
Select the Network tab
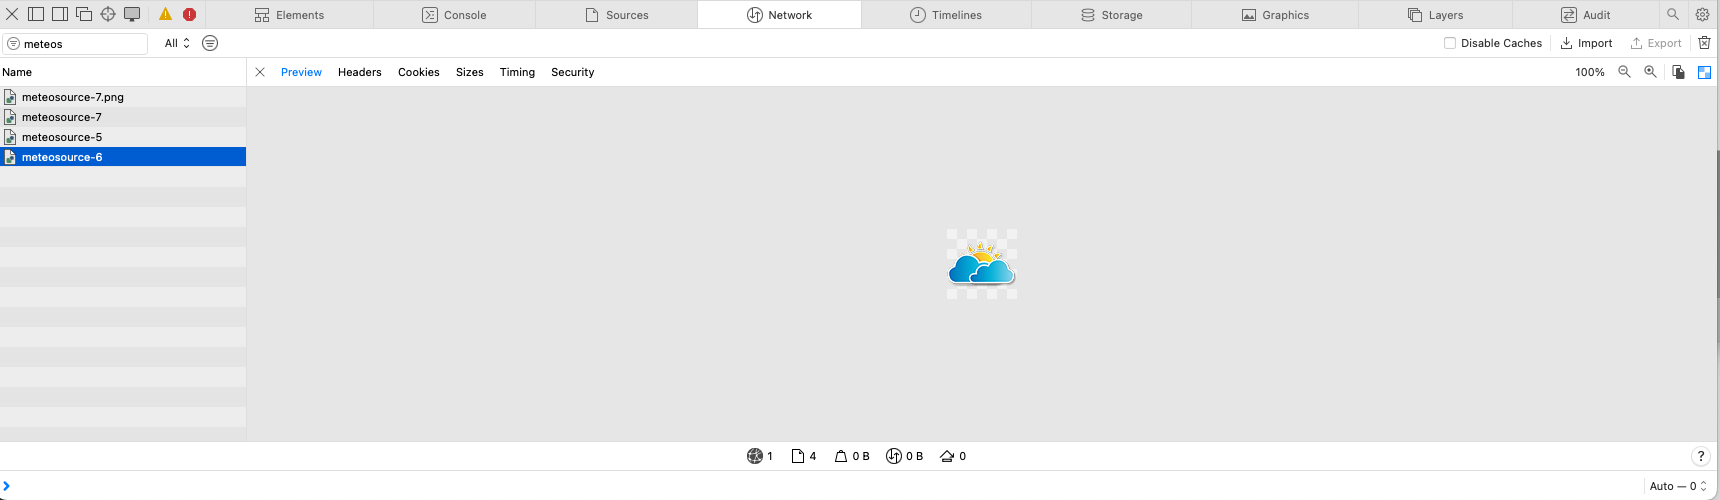779,15
